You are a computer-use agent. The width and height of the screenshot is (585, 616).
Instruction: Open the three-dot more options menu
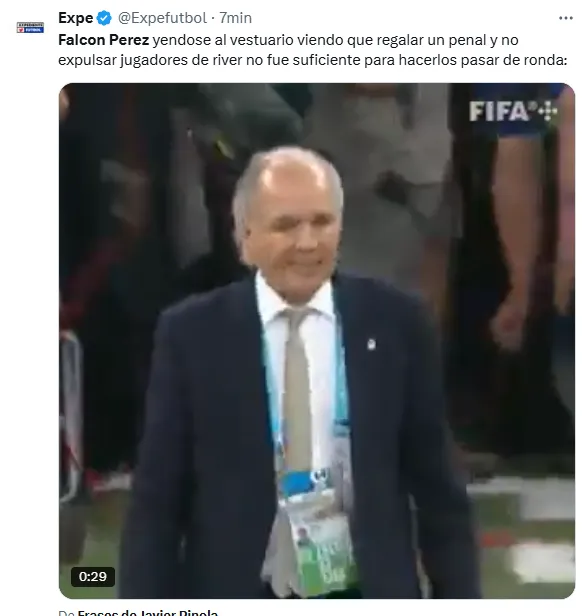(x=565, y=18)
